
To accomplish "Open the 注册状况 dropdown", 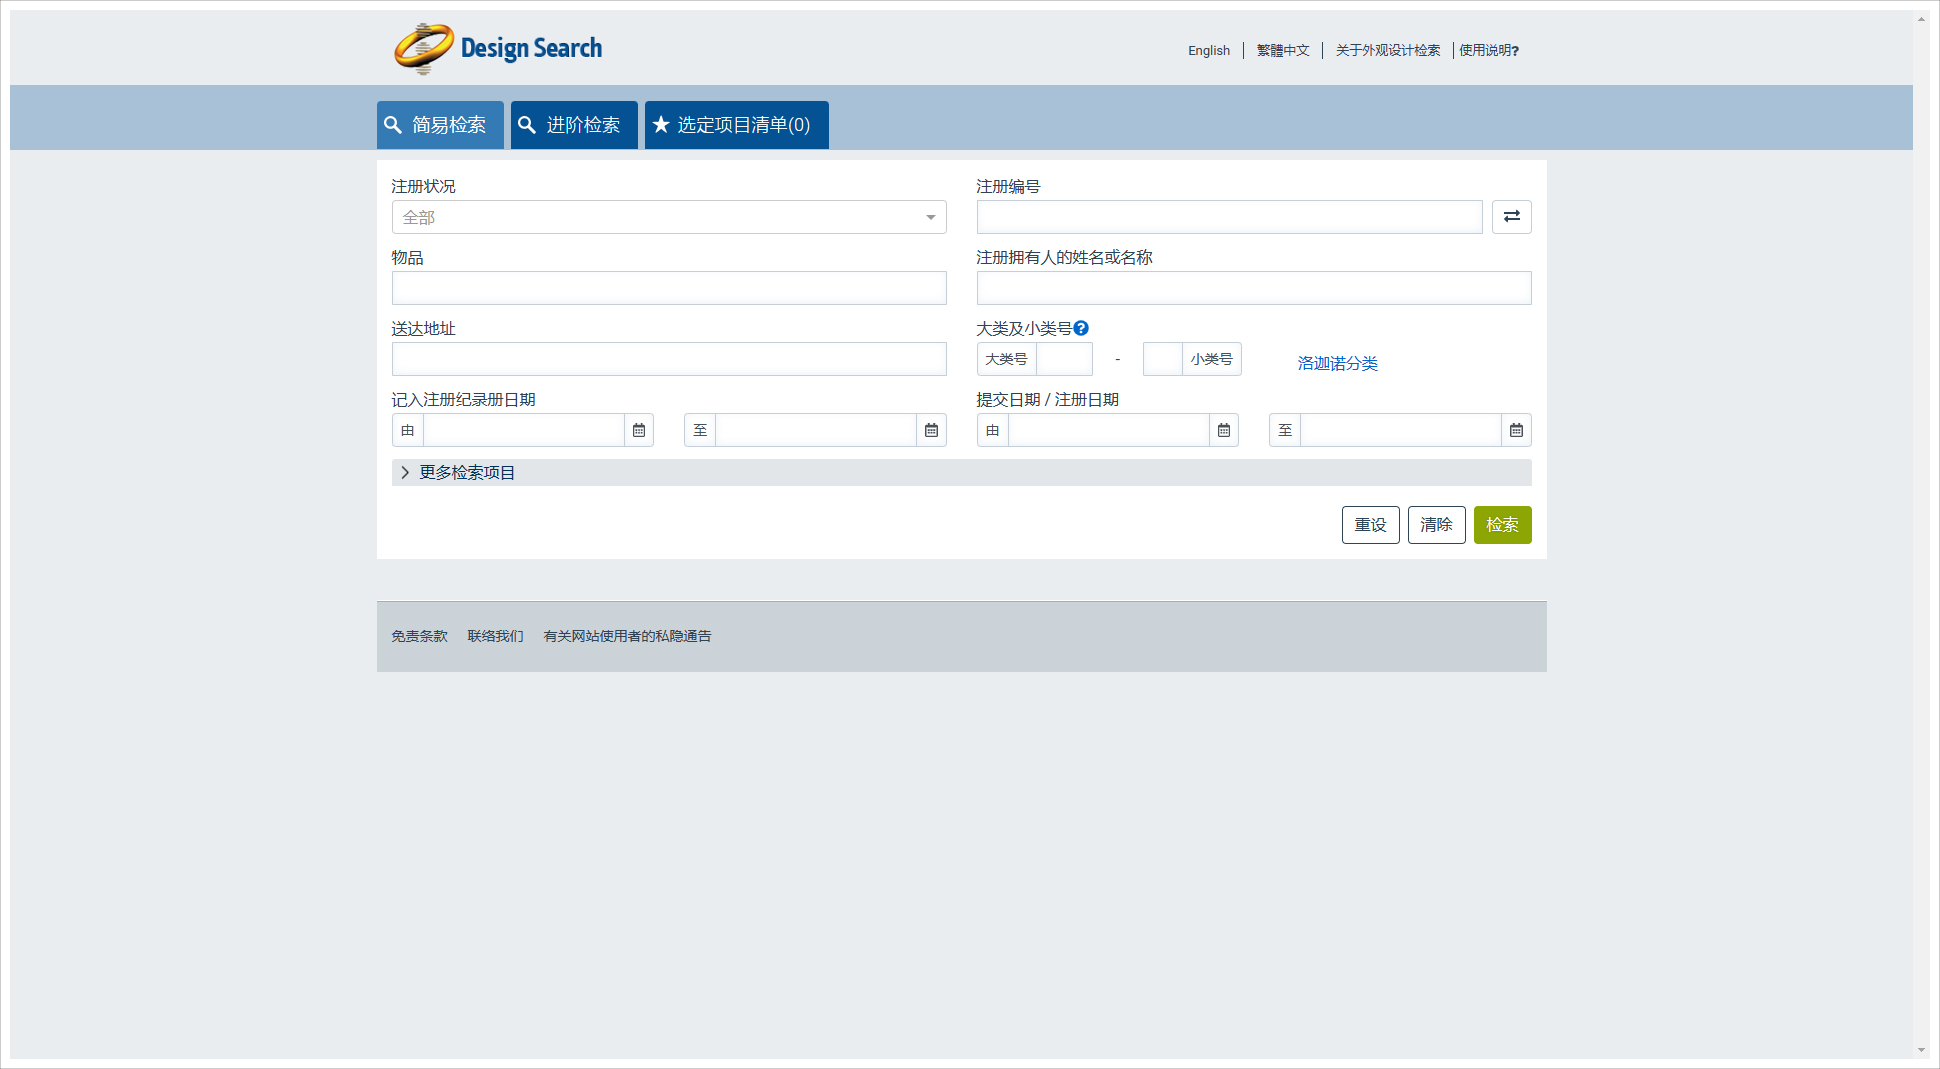I will (x=668, y=217).
